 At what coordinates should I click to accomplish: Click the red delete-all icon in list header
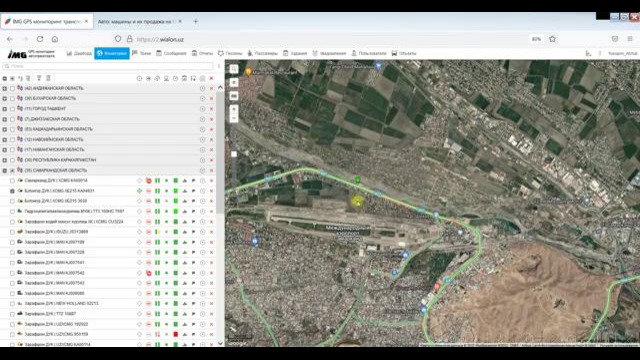211,78
